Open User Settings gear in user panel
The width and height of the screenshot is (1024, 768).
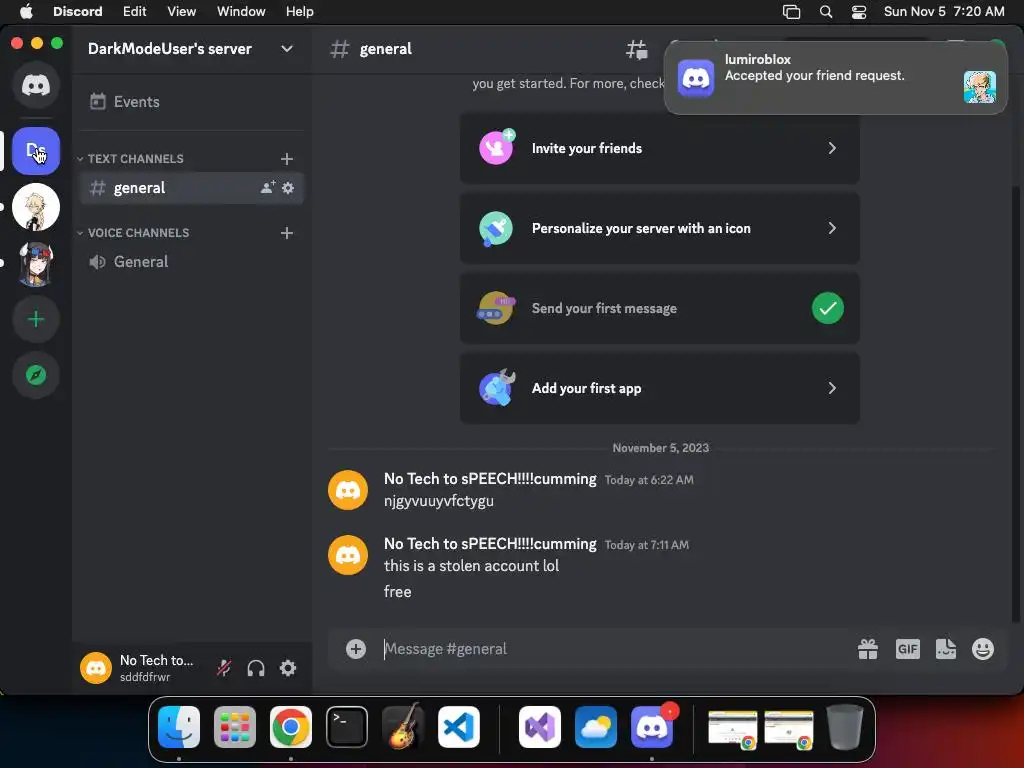coord(288,668)
